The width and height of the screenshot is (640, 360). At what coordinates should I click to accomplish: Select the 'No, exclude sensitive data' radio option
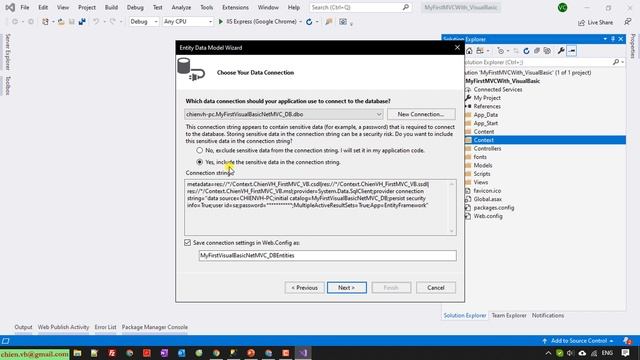200,151
